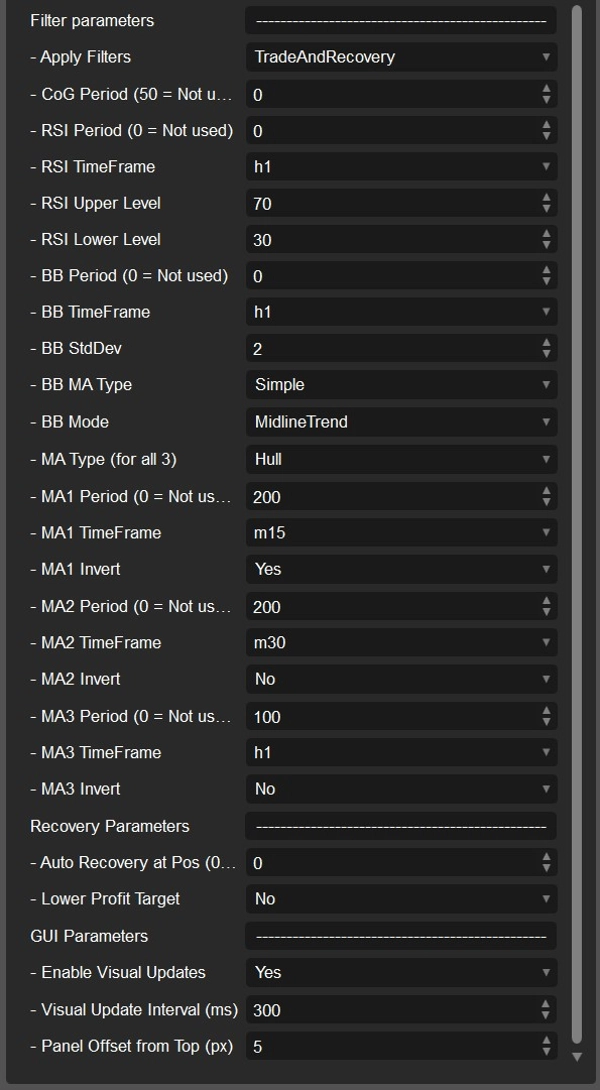Expand the MA3 TimeFrame selector
The height and width of the screenshot is (1090, 600).
coord(400,751)
